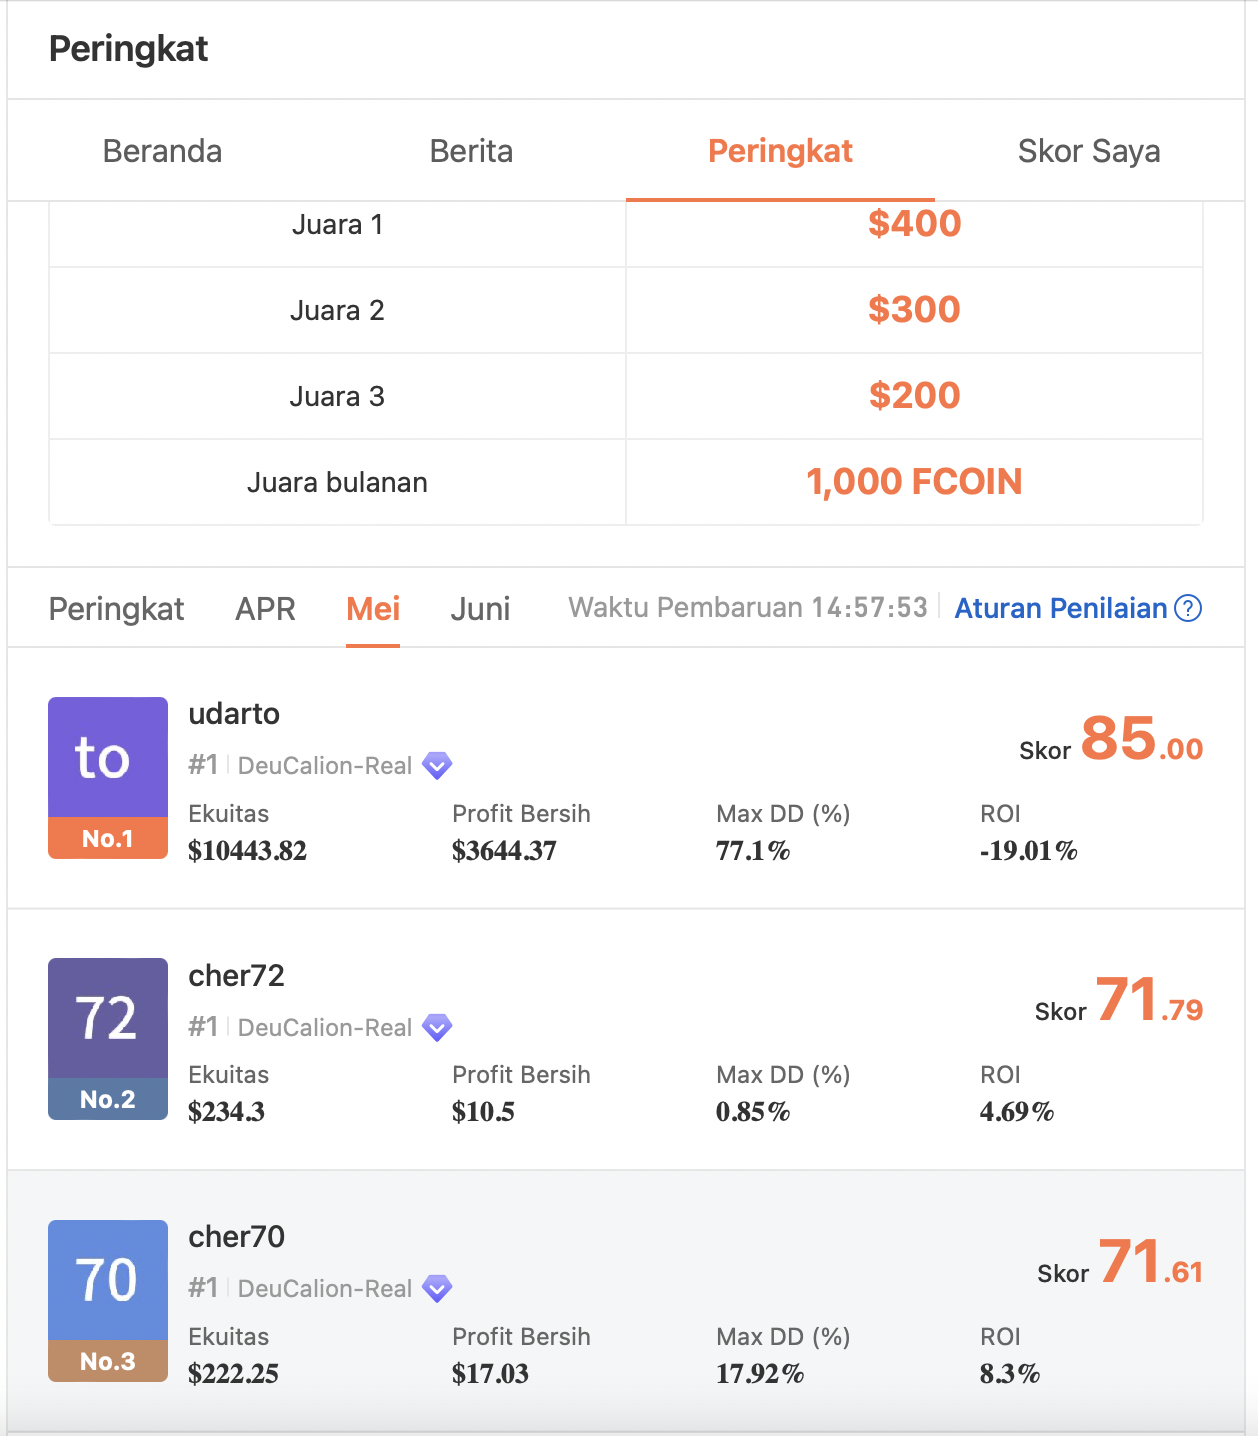Select the APR ranking period
The height and width of the screenshot is (1436, 1258).
coord(265,609)
